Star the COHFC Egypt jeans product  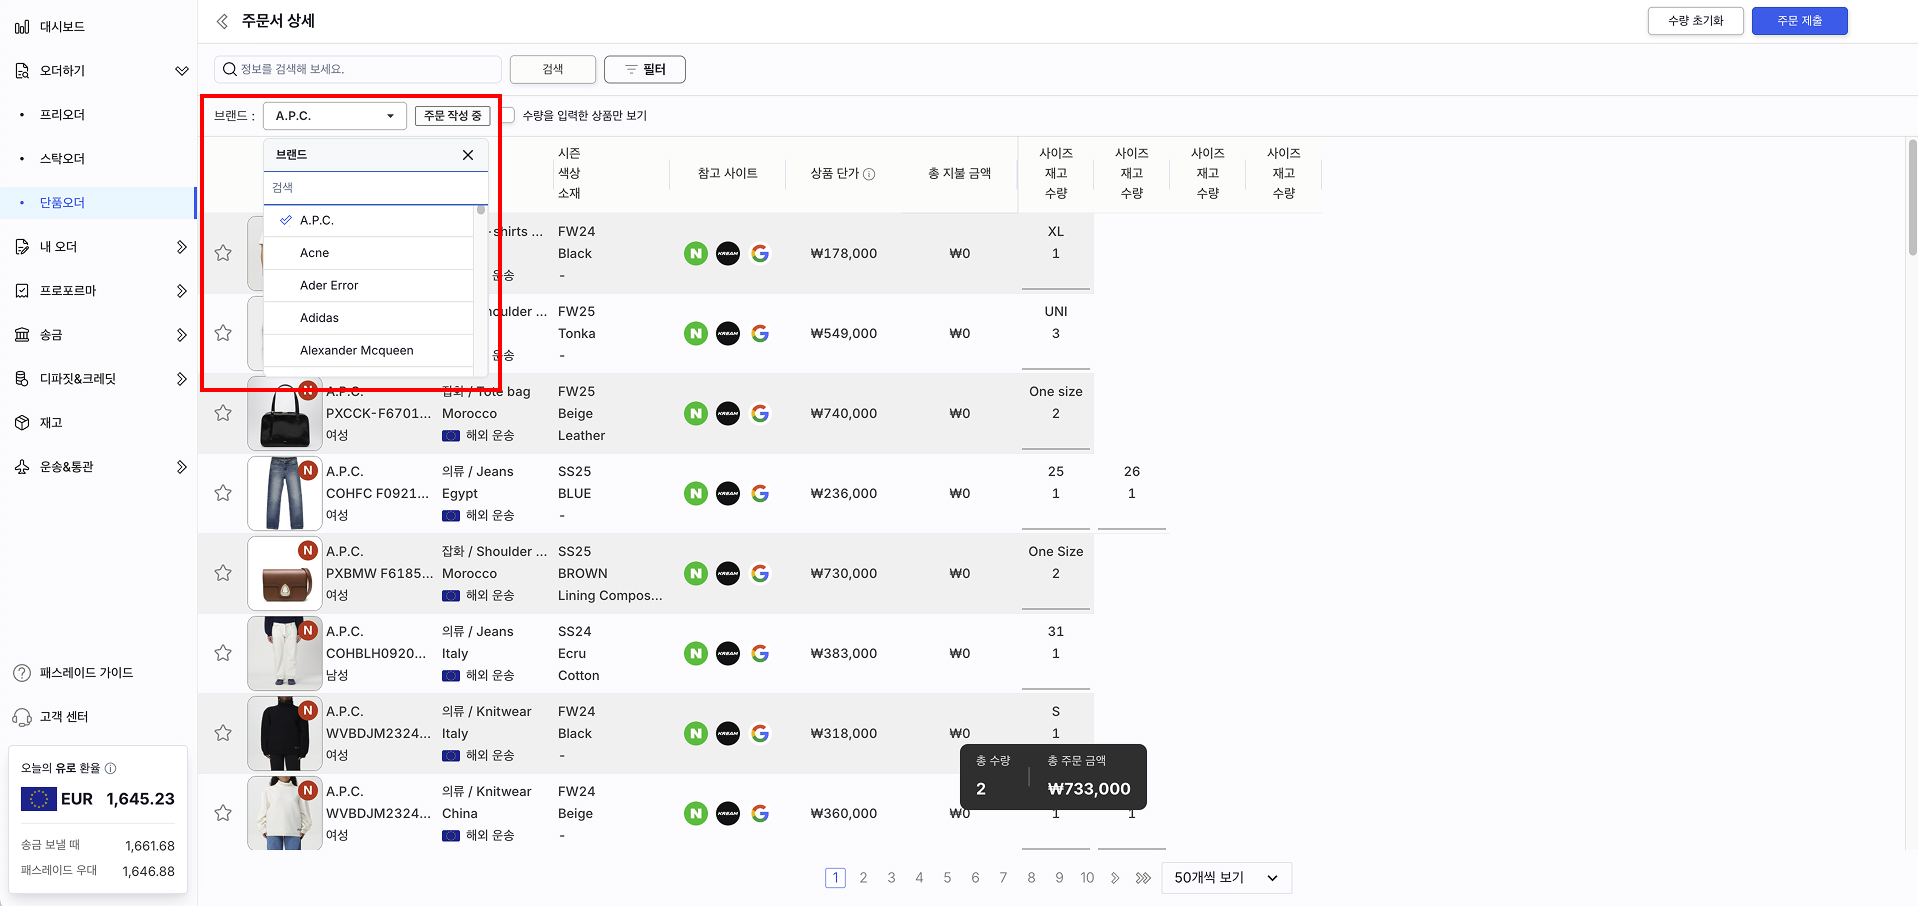(223, 494)
